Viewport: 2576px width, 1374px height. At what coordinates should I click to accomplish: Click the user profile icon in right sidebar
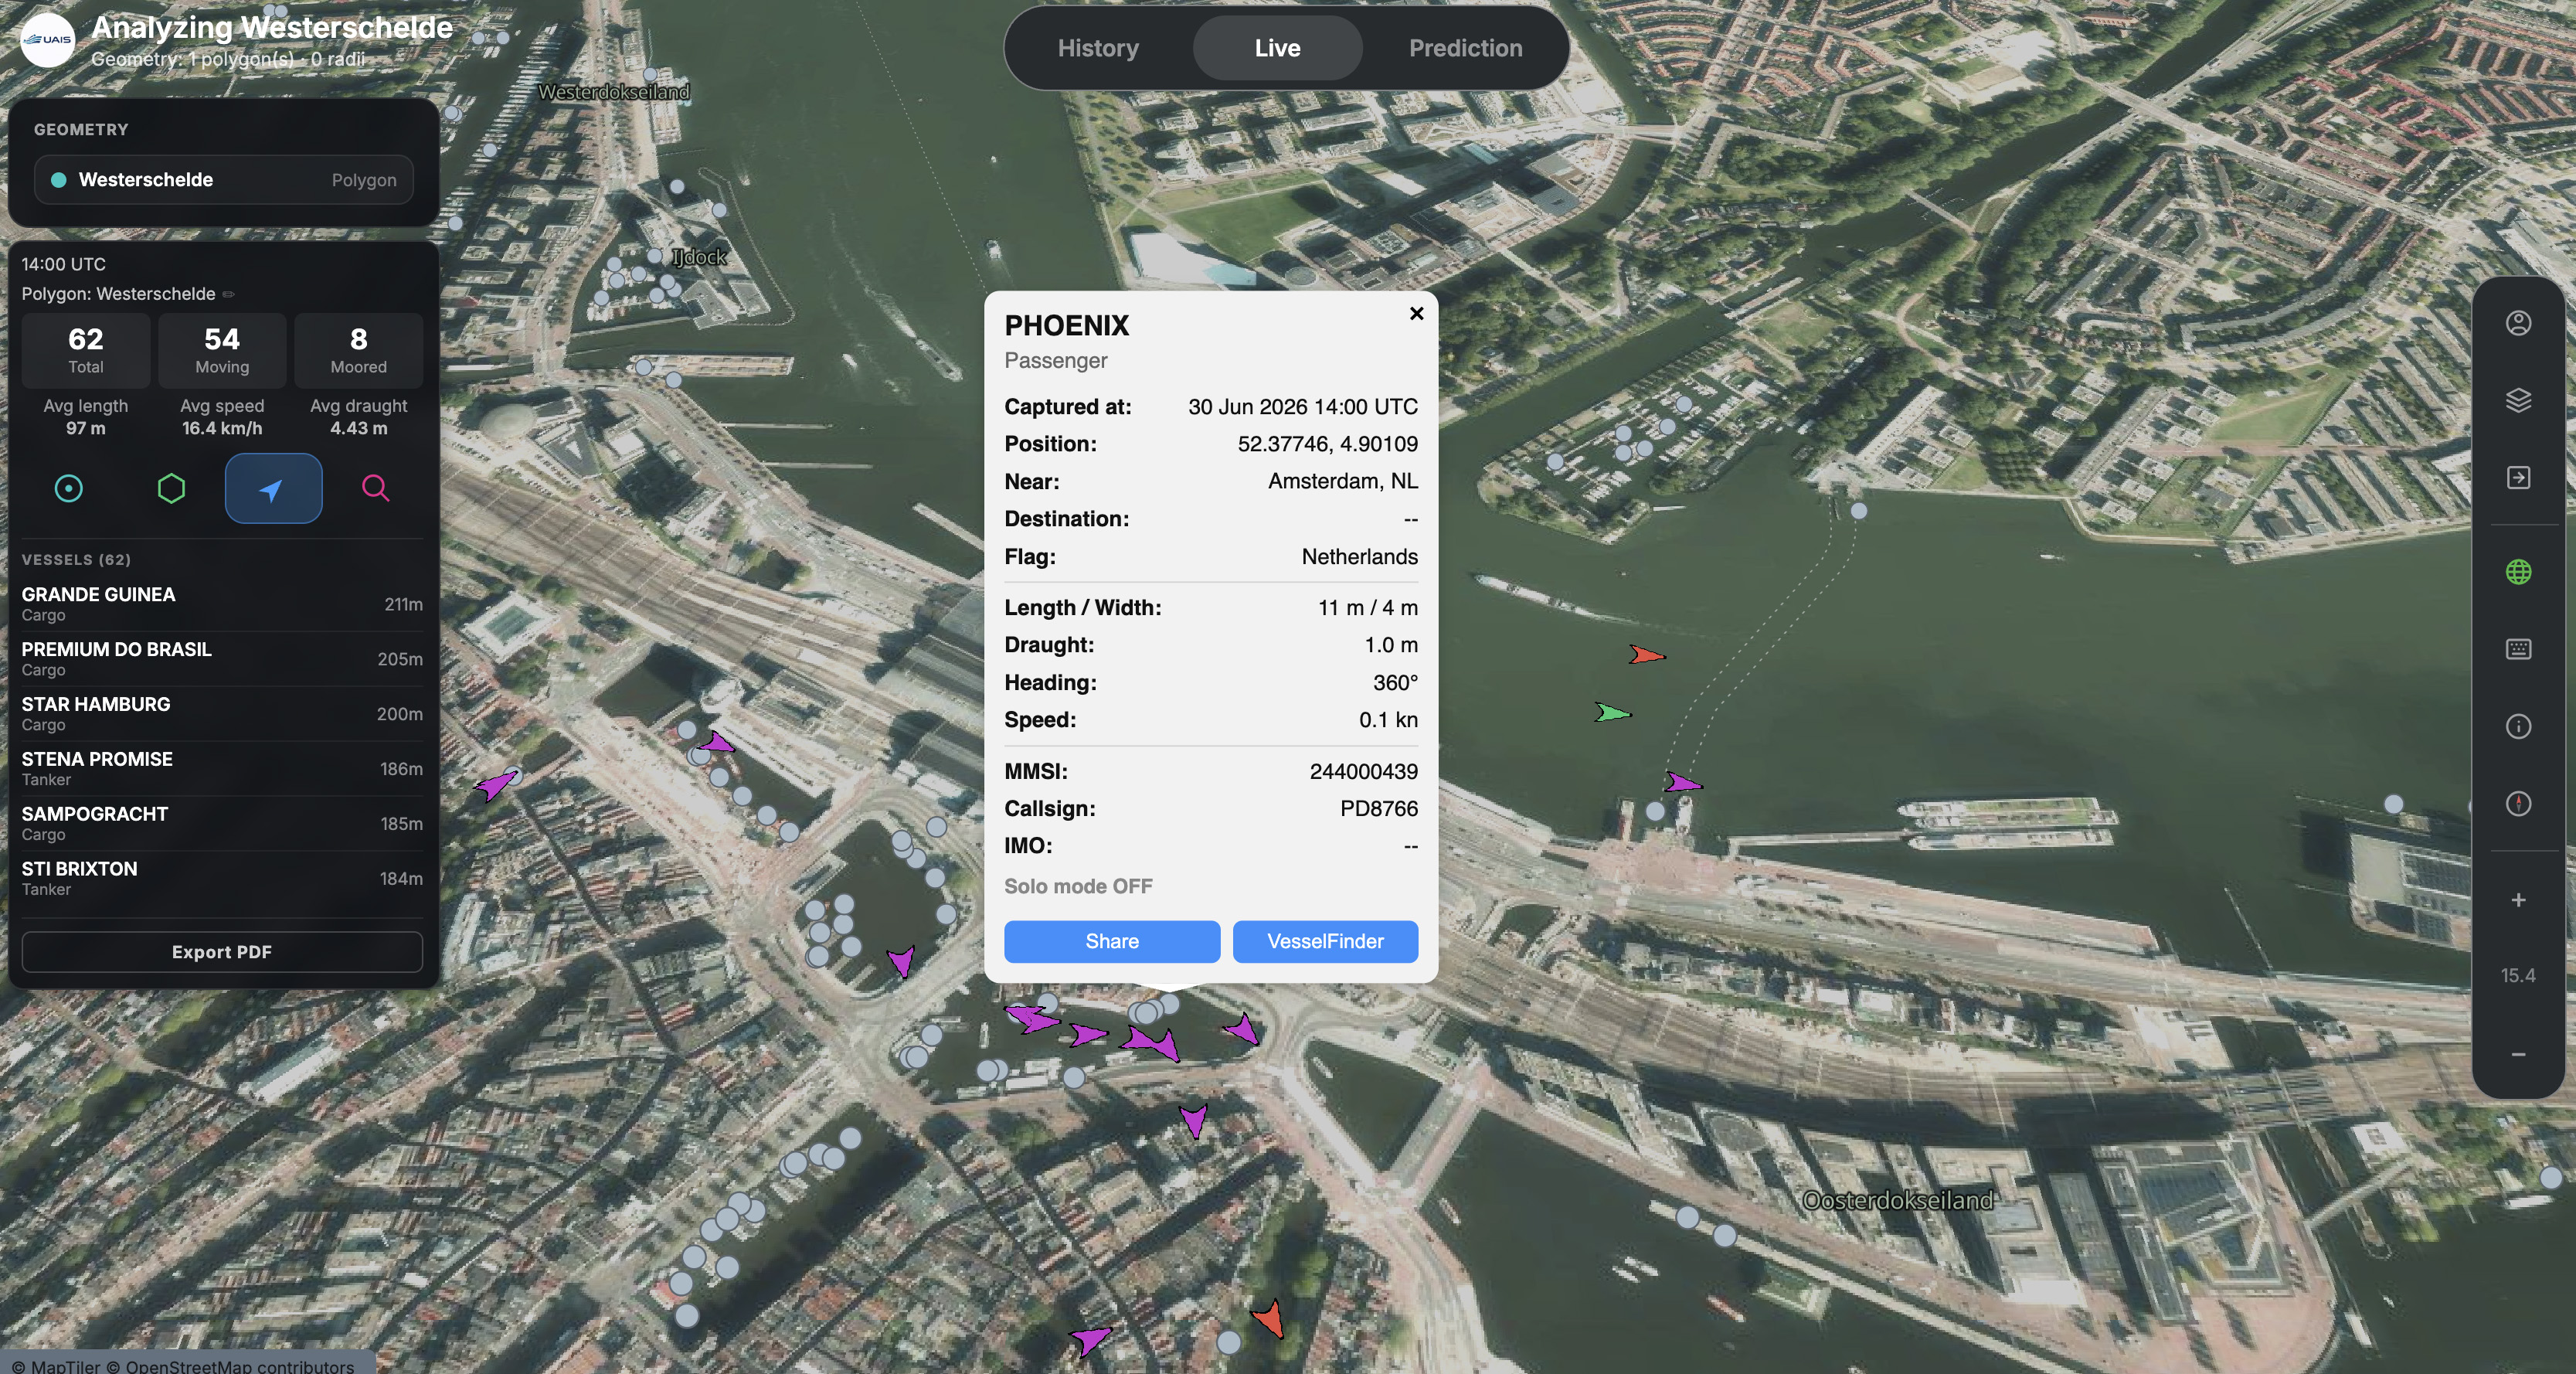point(2518,323)
